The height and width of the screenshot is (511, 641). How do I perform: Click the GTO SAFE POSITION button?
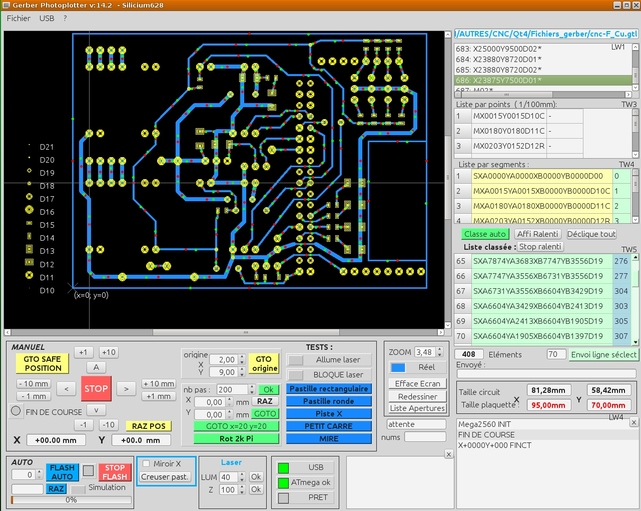[41, 362]
